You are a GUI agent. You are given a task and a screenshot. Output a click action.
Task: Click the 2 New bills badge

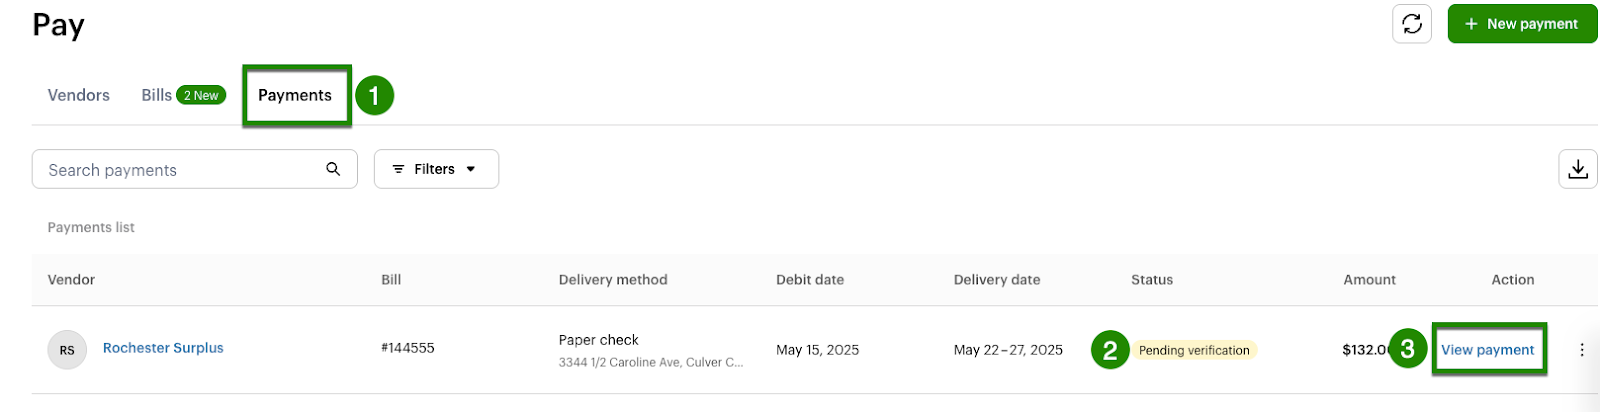201,95
